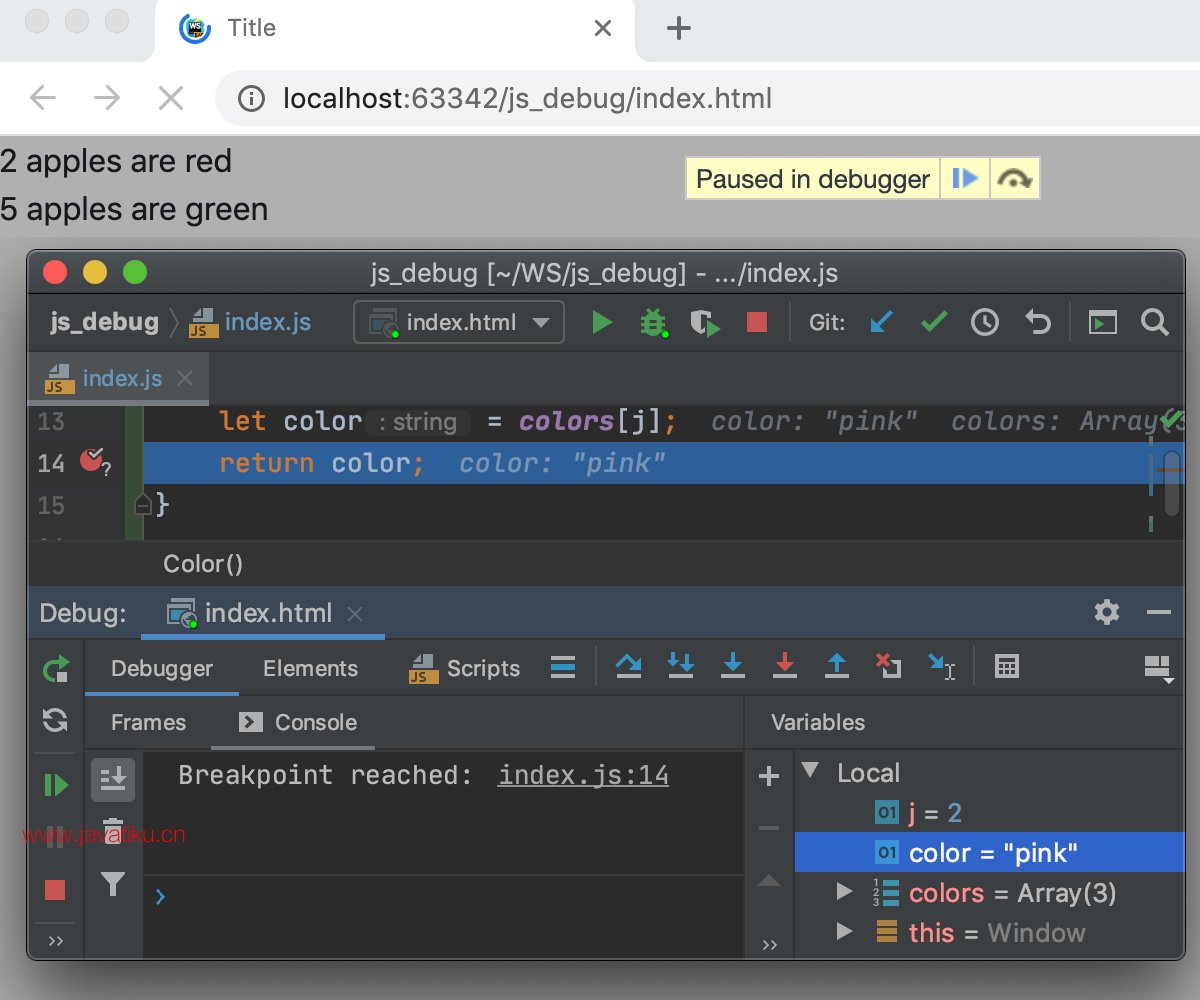Expand the colors Array(3) node
Screen dimensions: 1200x1000
(x=845, y=891)
